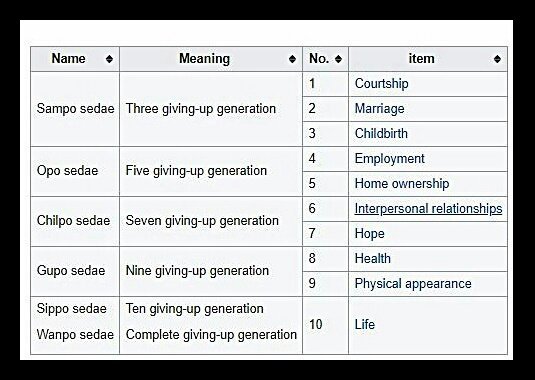The image size is (535, 380).
Task: Open the Interpersonal relationships link
Action: (428, 208)
